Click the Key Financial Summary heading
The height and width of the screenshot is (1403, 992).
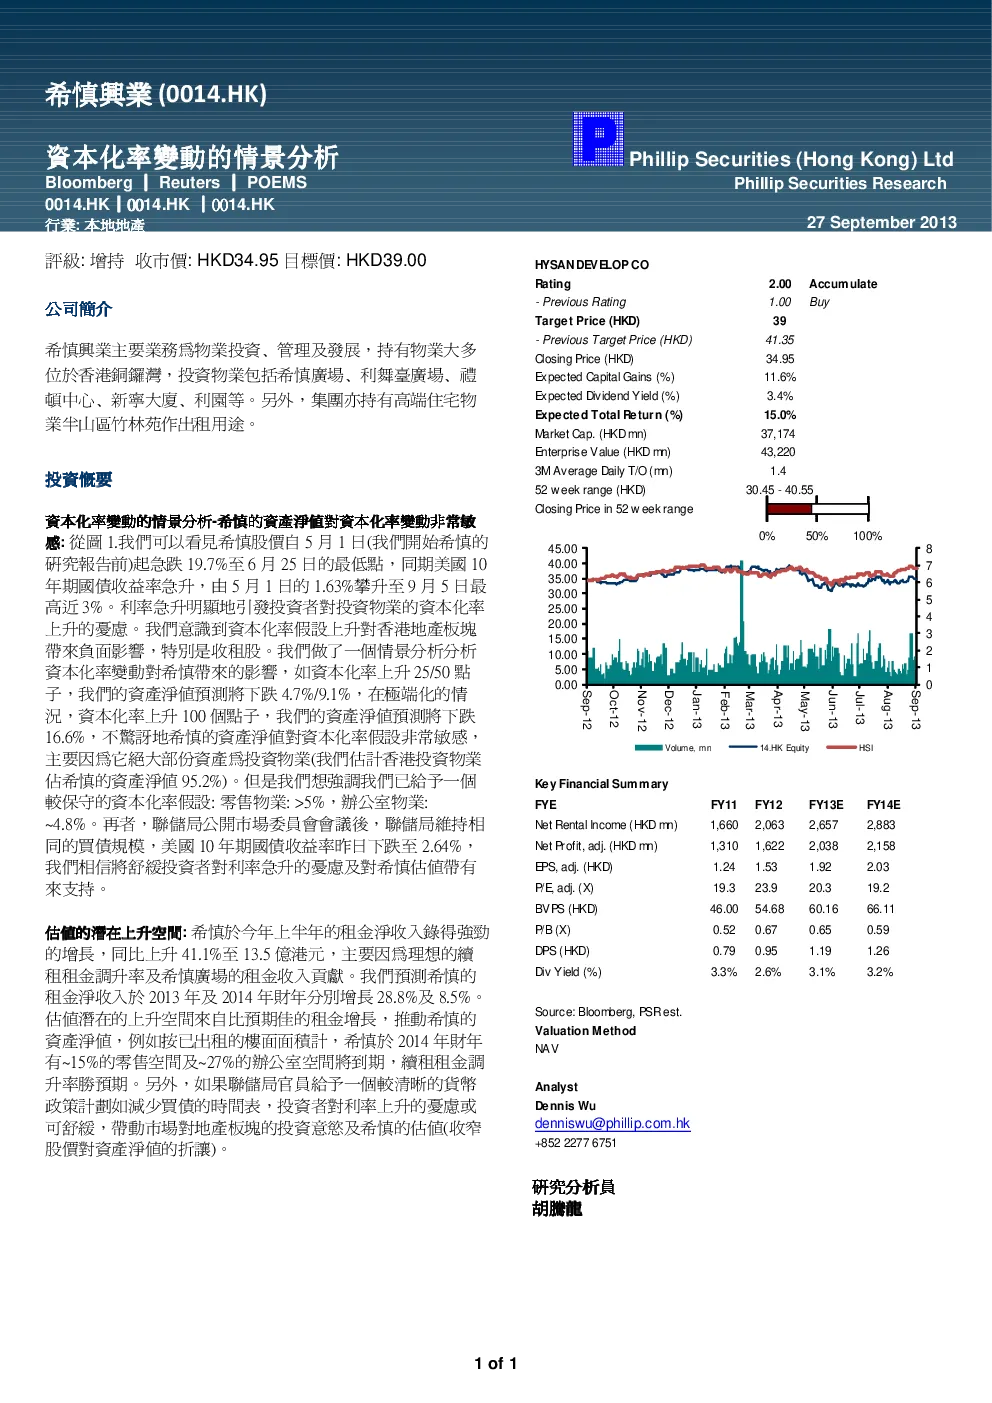pyautogui.click(x=601, y=784)
